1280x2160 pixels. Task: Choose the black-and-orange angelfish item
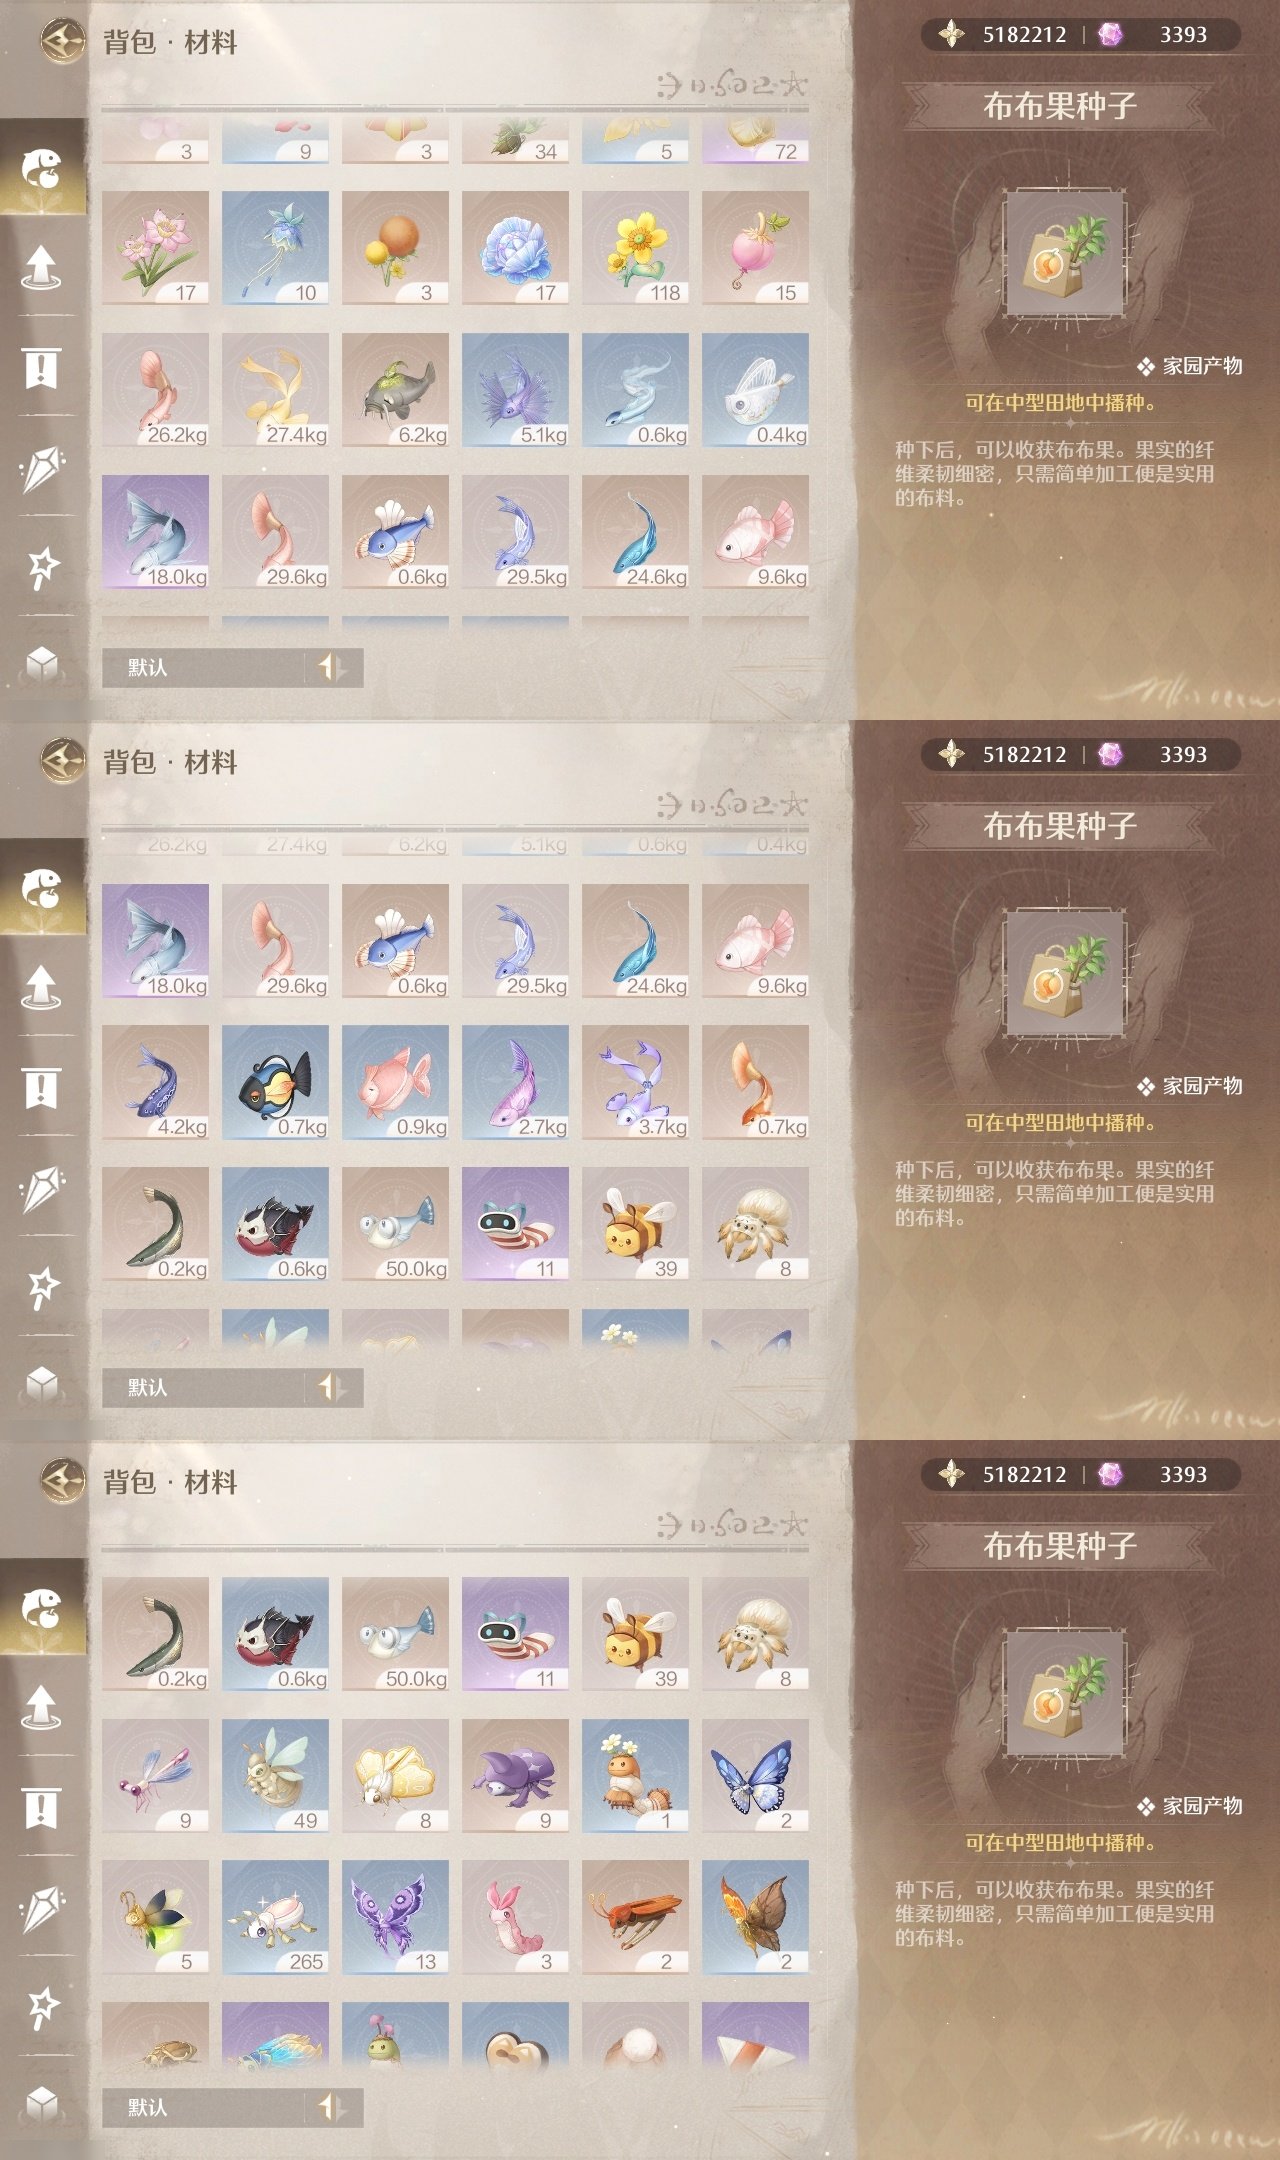(275, 1082)
